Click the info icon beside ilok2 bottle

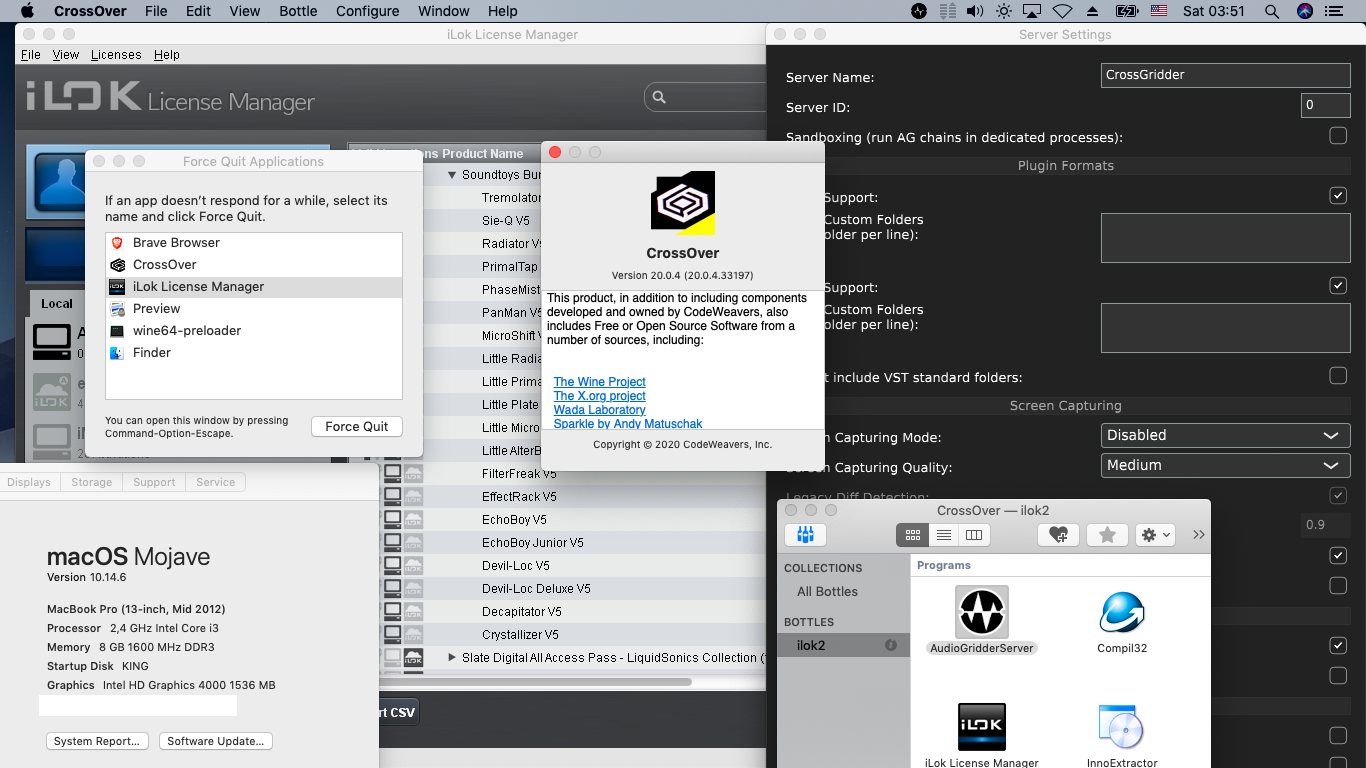point(891,646)
